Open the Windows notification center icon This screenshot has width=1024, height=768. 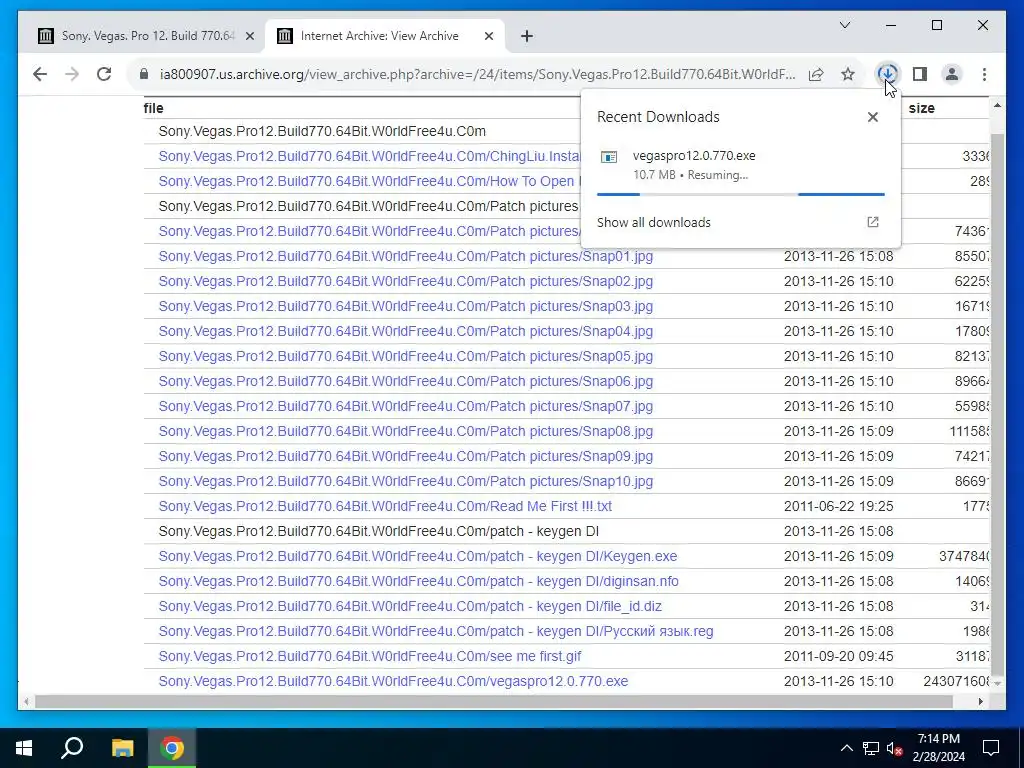point(991,748)
